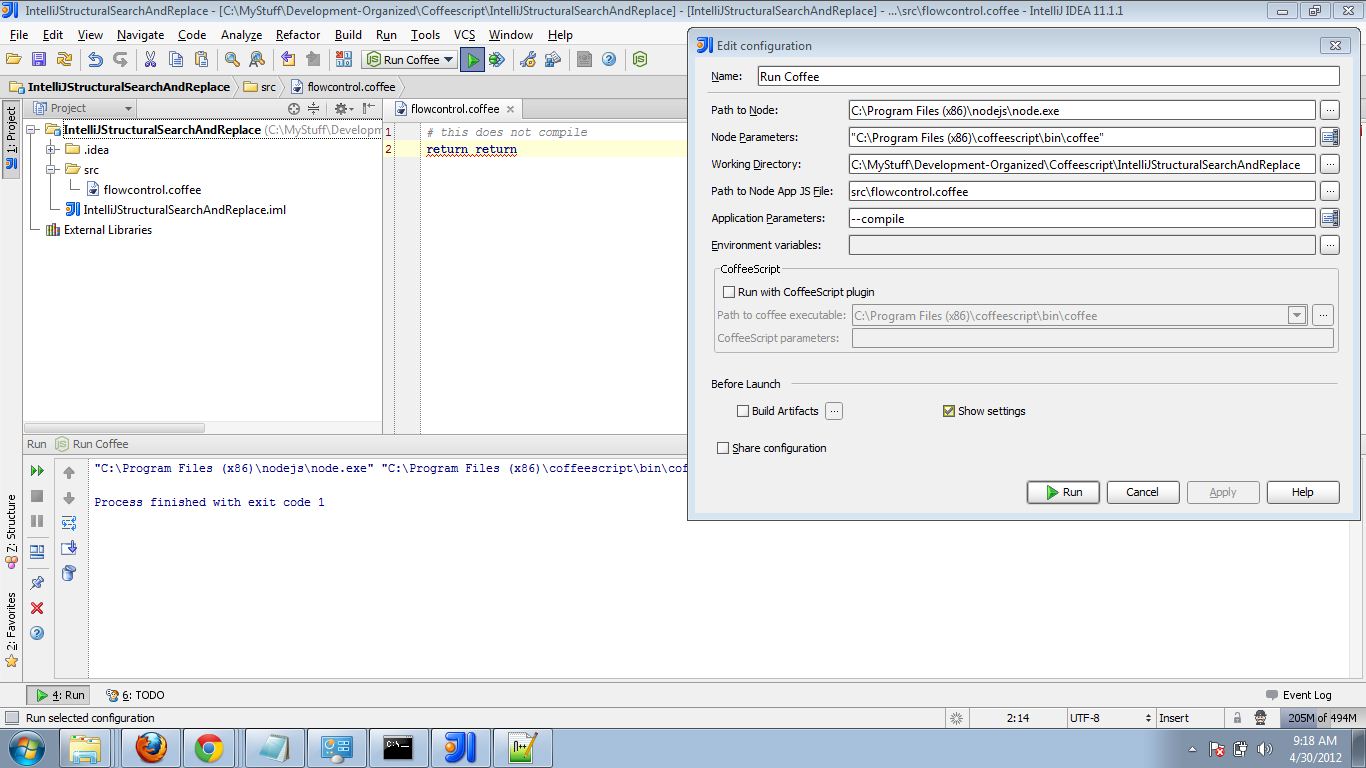Expand the .idea folder
This screenshot has width=1366, height=768.
51,150
